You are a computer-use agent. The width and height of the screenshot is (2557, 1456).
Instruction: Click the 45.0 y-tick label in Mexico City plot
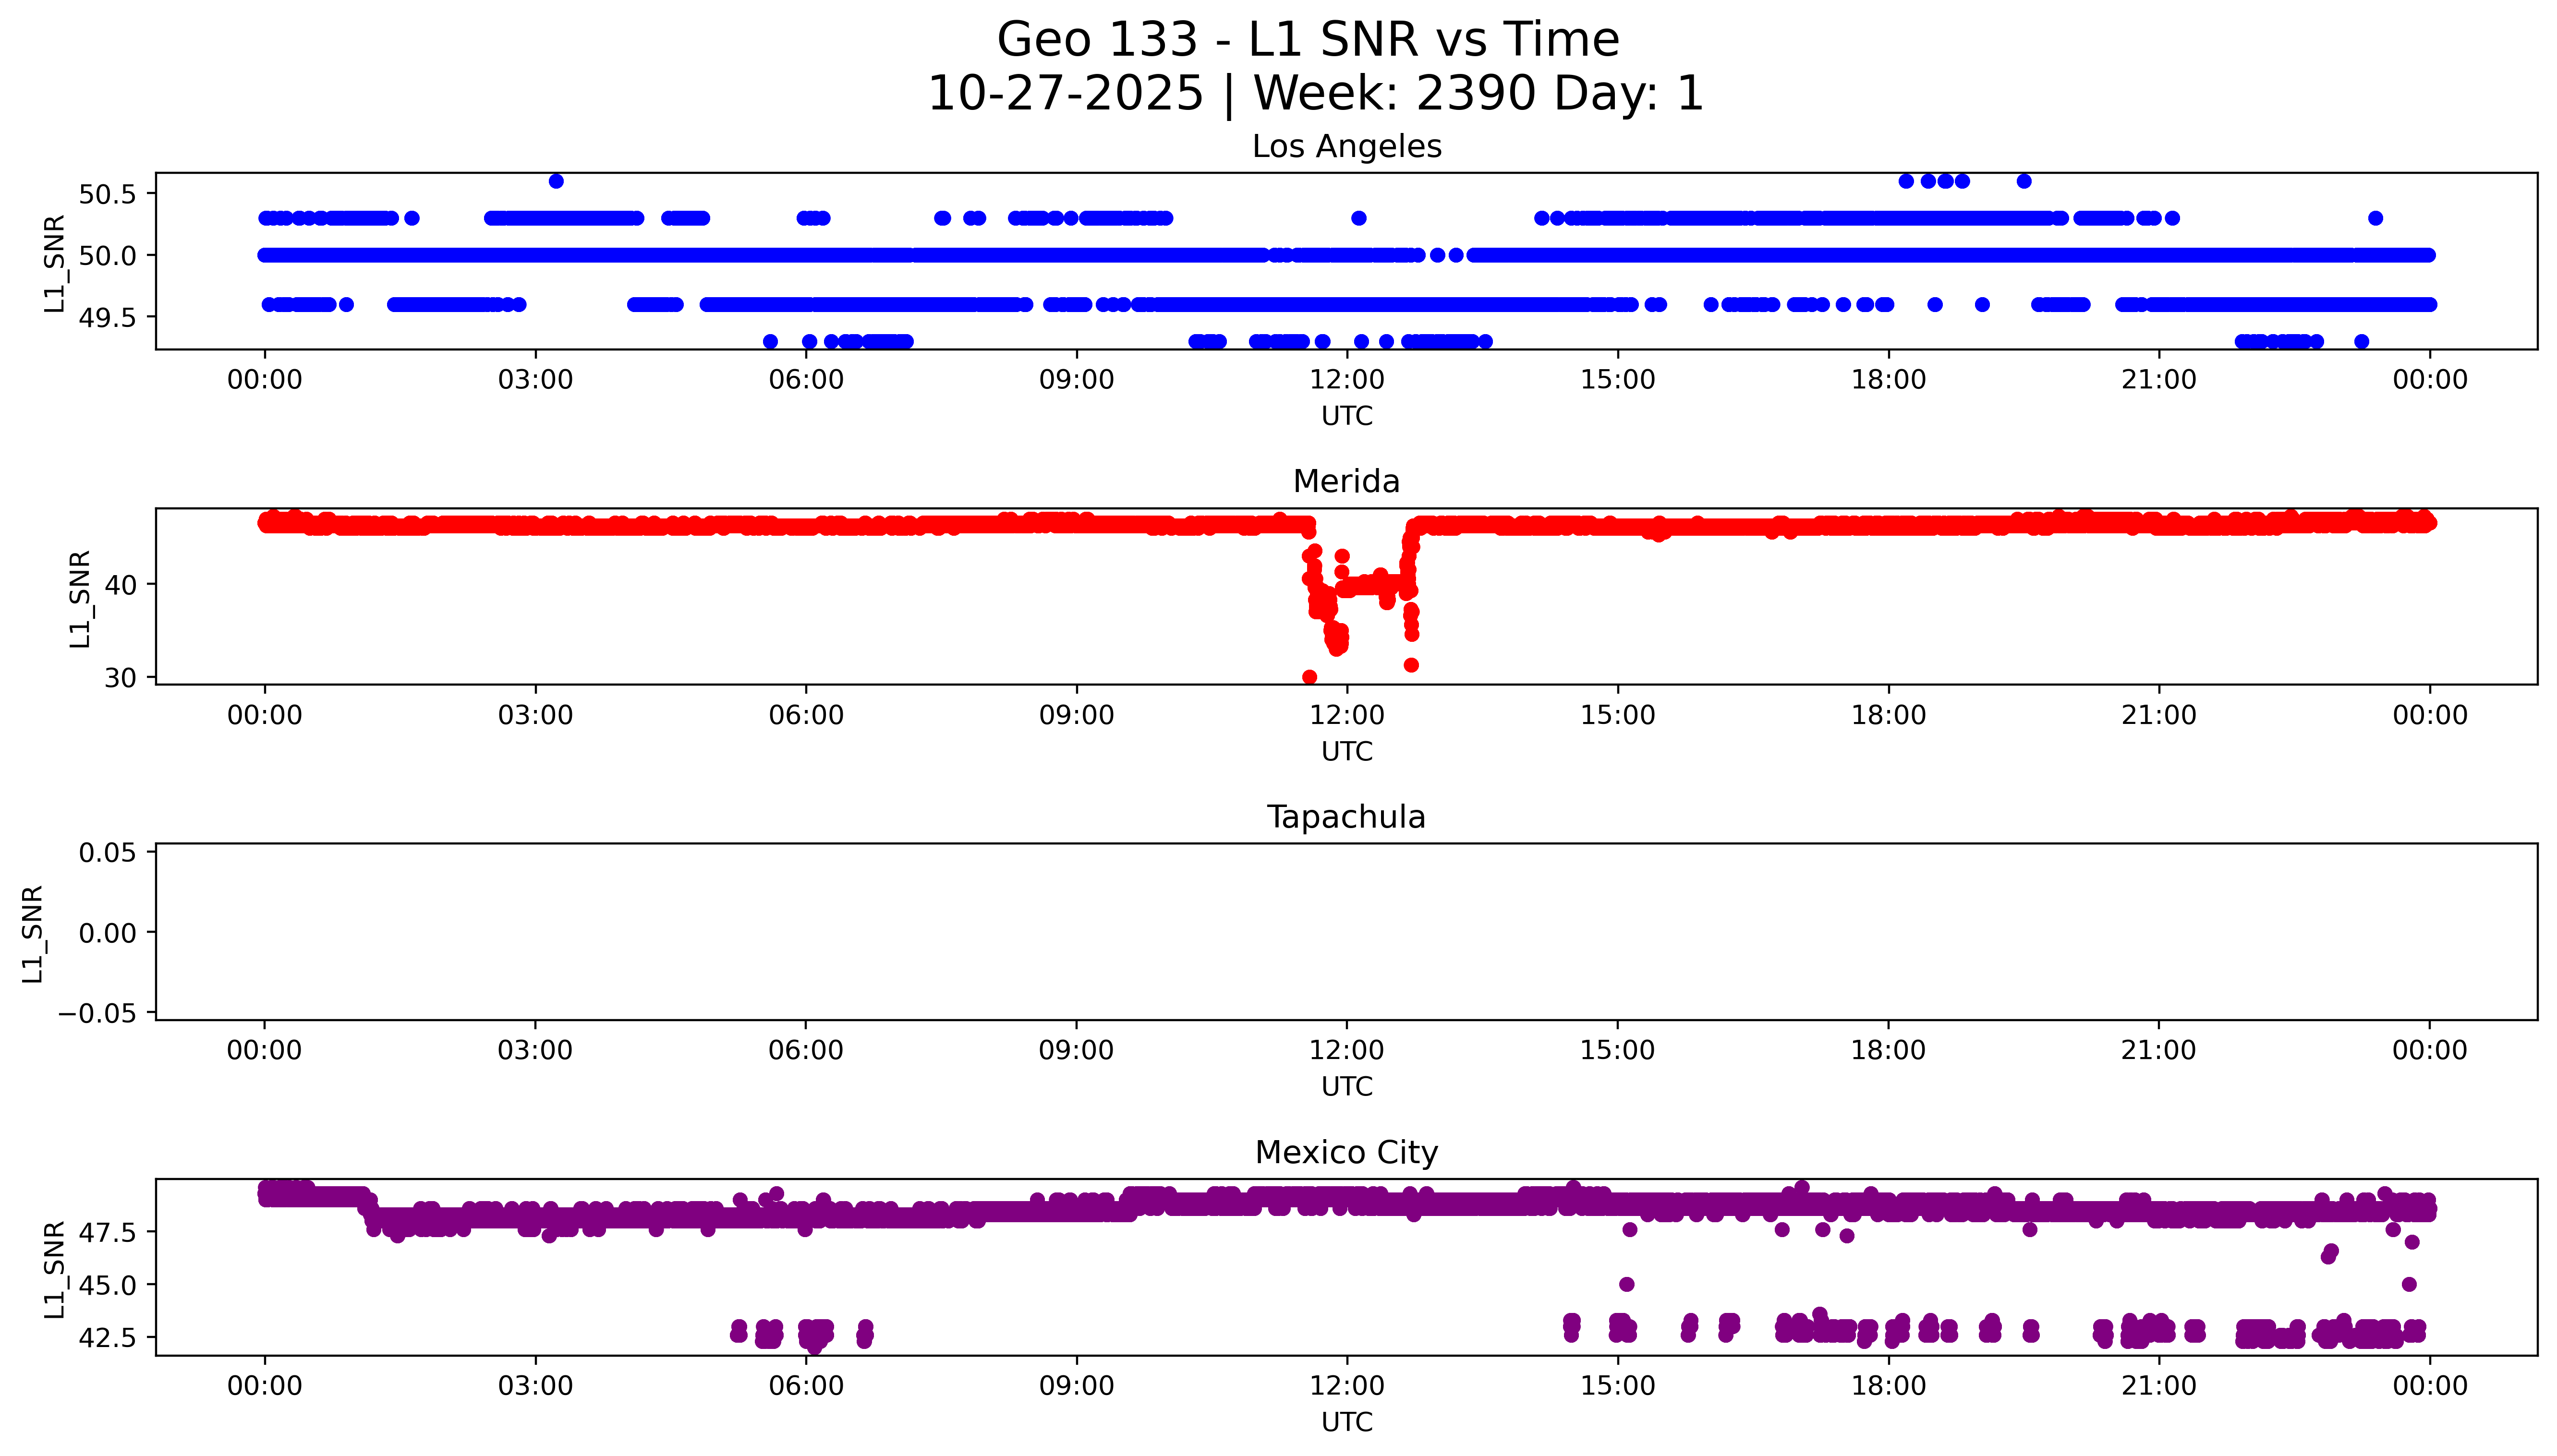[107, 1285]
